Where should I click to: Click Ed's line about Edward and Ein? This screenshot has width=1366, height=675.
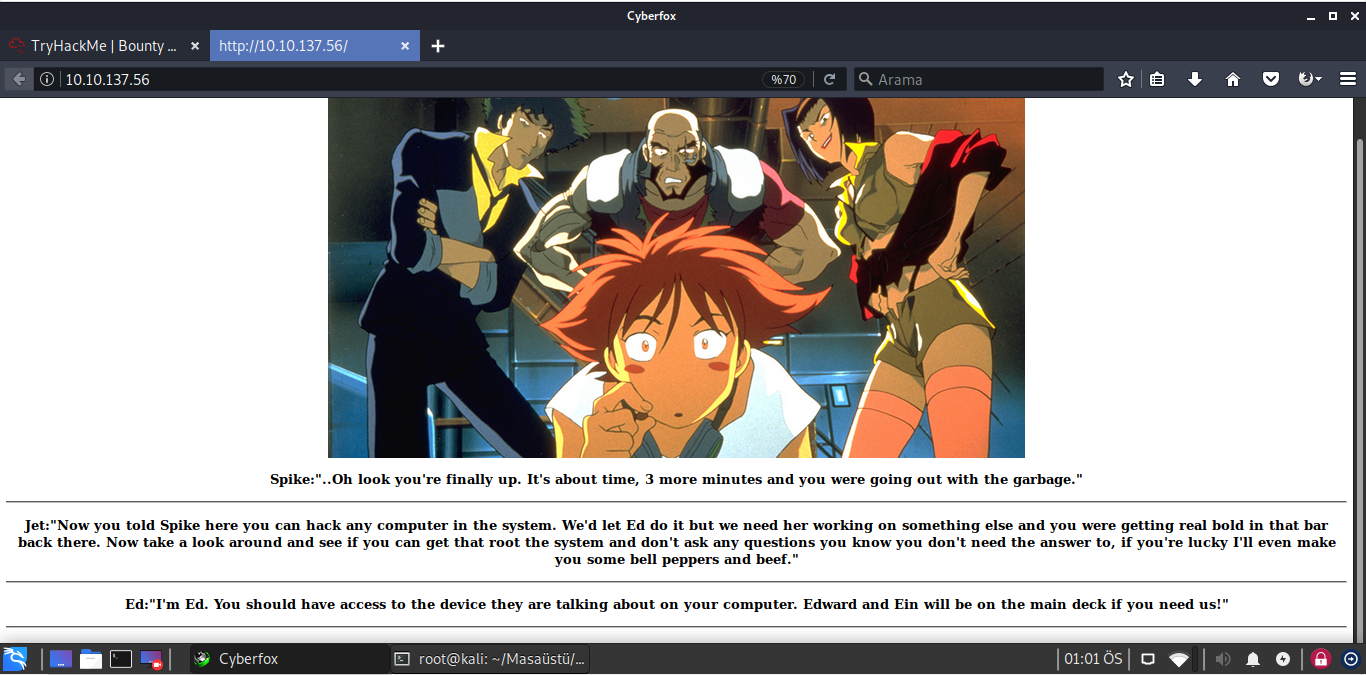coord(676,604)
